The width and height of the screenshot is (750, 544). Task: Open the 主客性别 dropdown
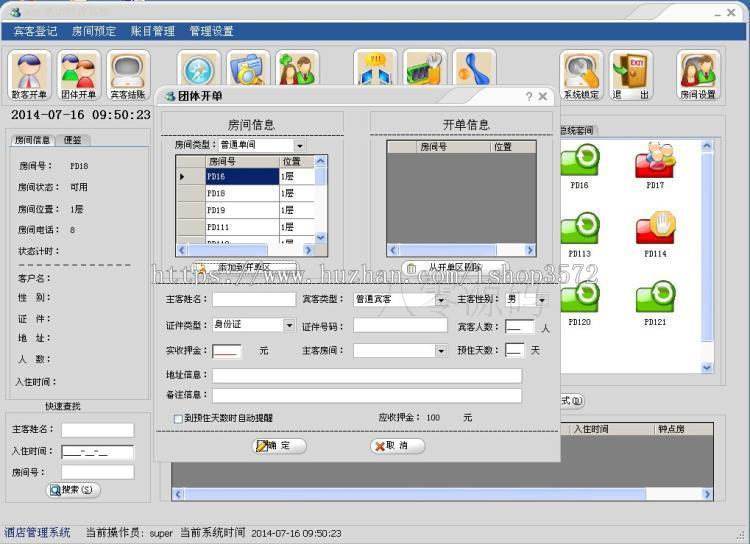(541, 300)
